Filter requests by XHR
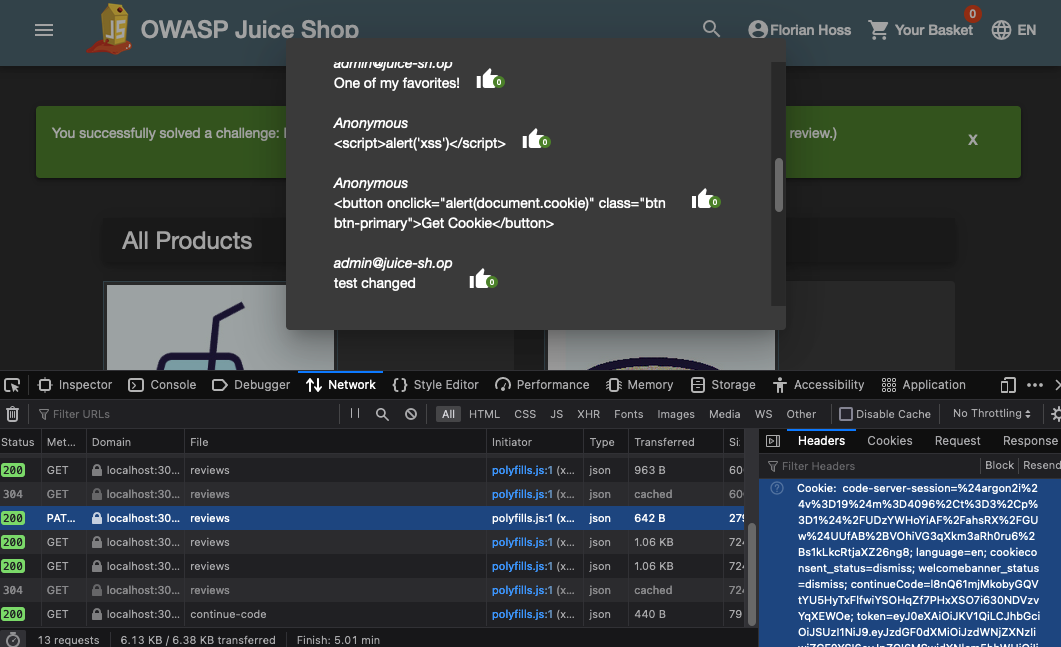 pyautogui.click(x=589, y=414)
